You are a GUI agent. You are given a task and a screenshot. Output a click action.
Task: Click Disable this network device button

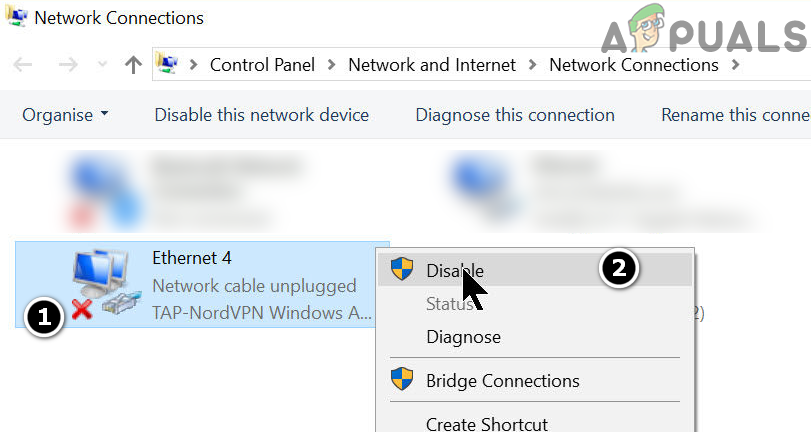coord(261,115)
